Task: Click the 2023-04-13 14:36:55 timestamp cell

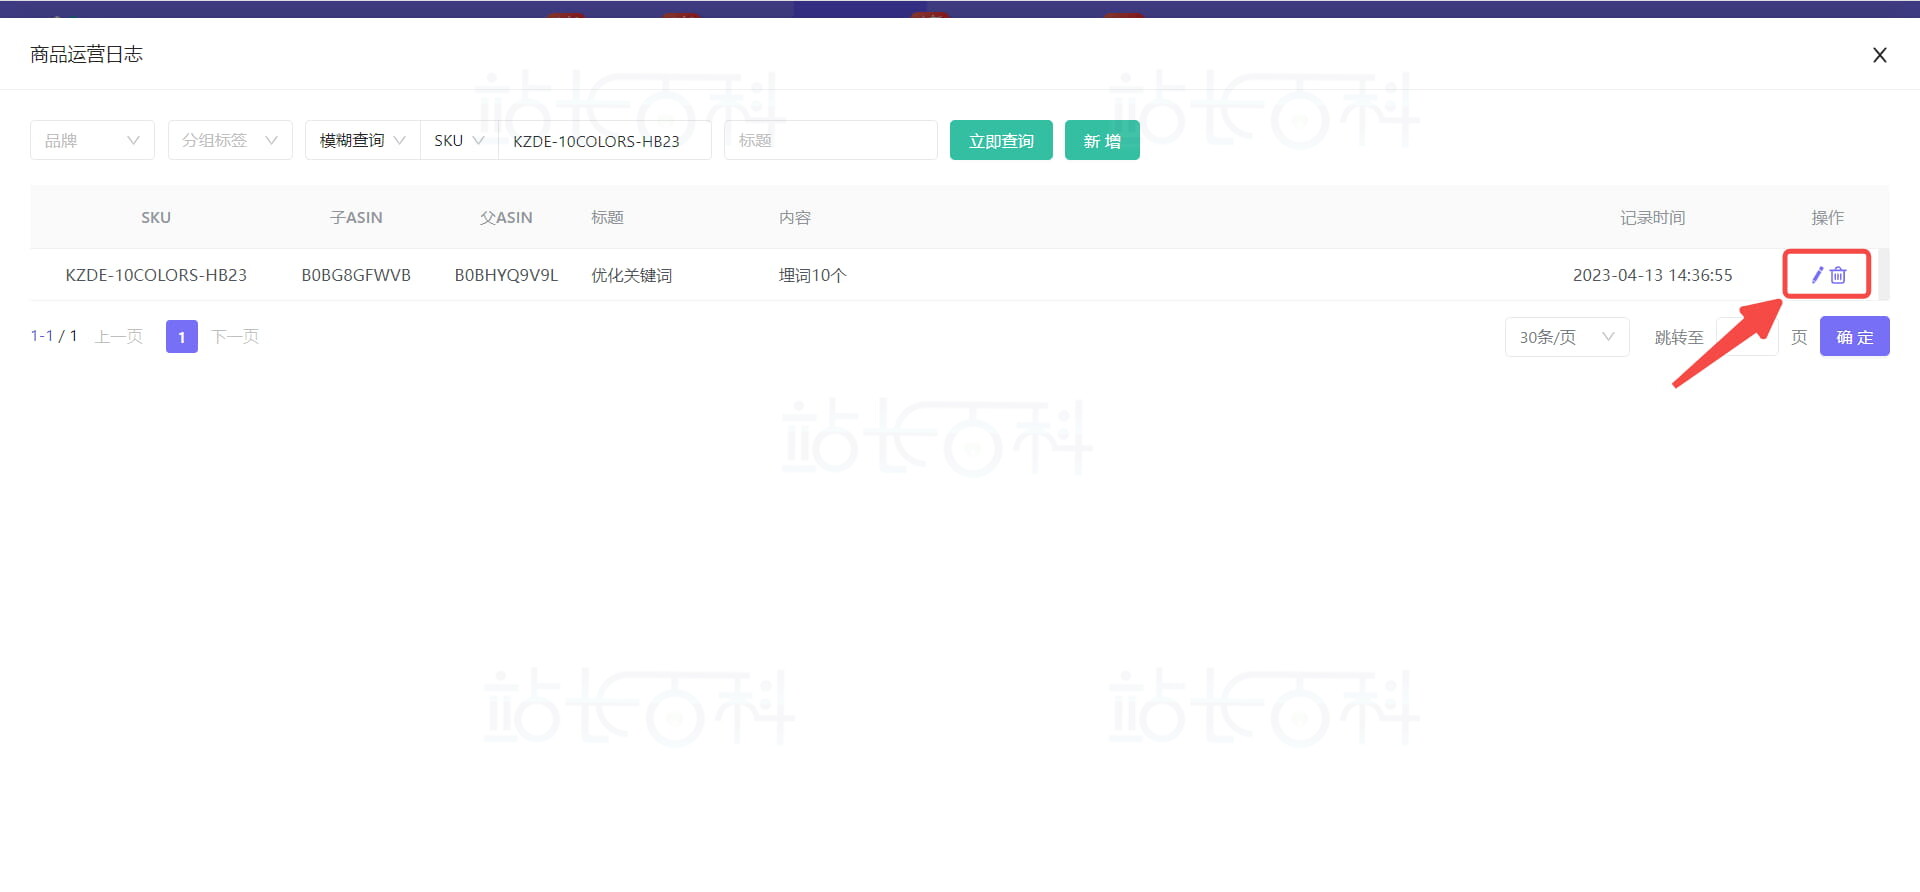Action: click(x=1652, y=275)
